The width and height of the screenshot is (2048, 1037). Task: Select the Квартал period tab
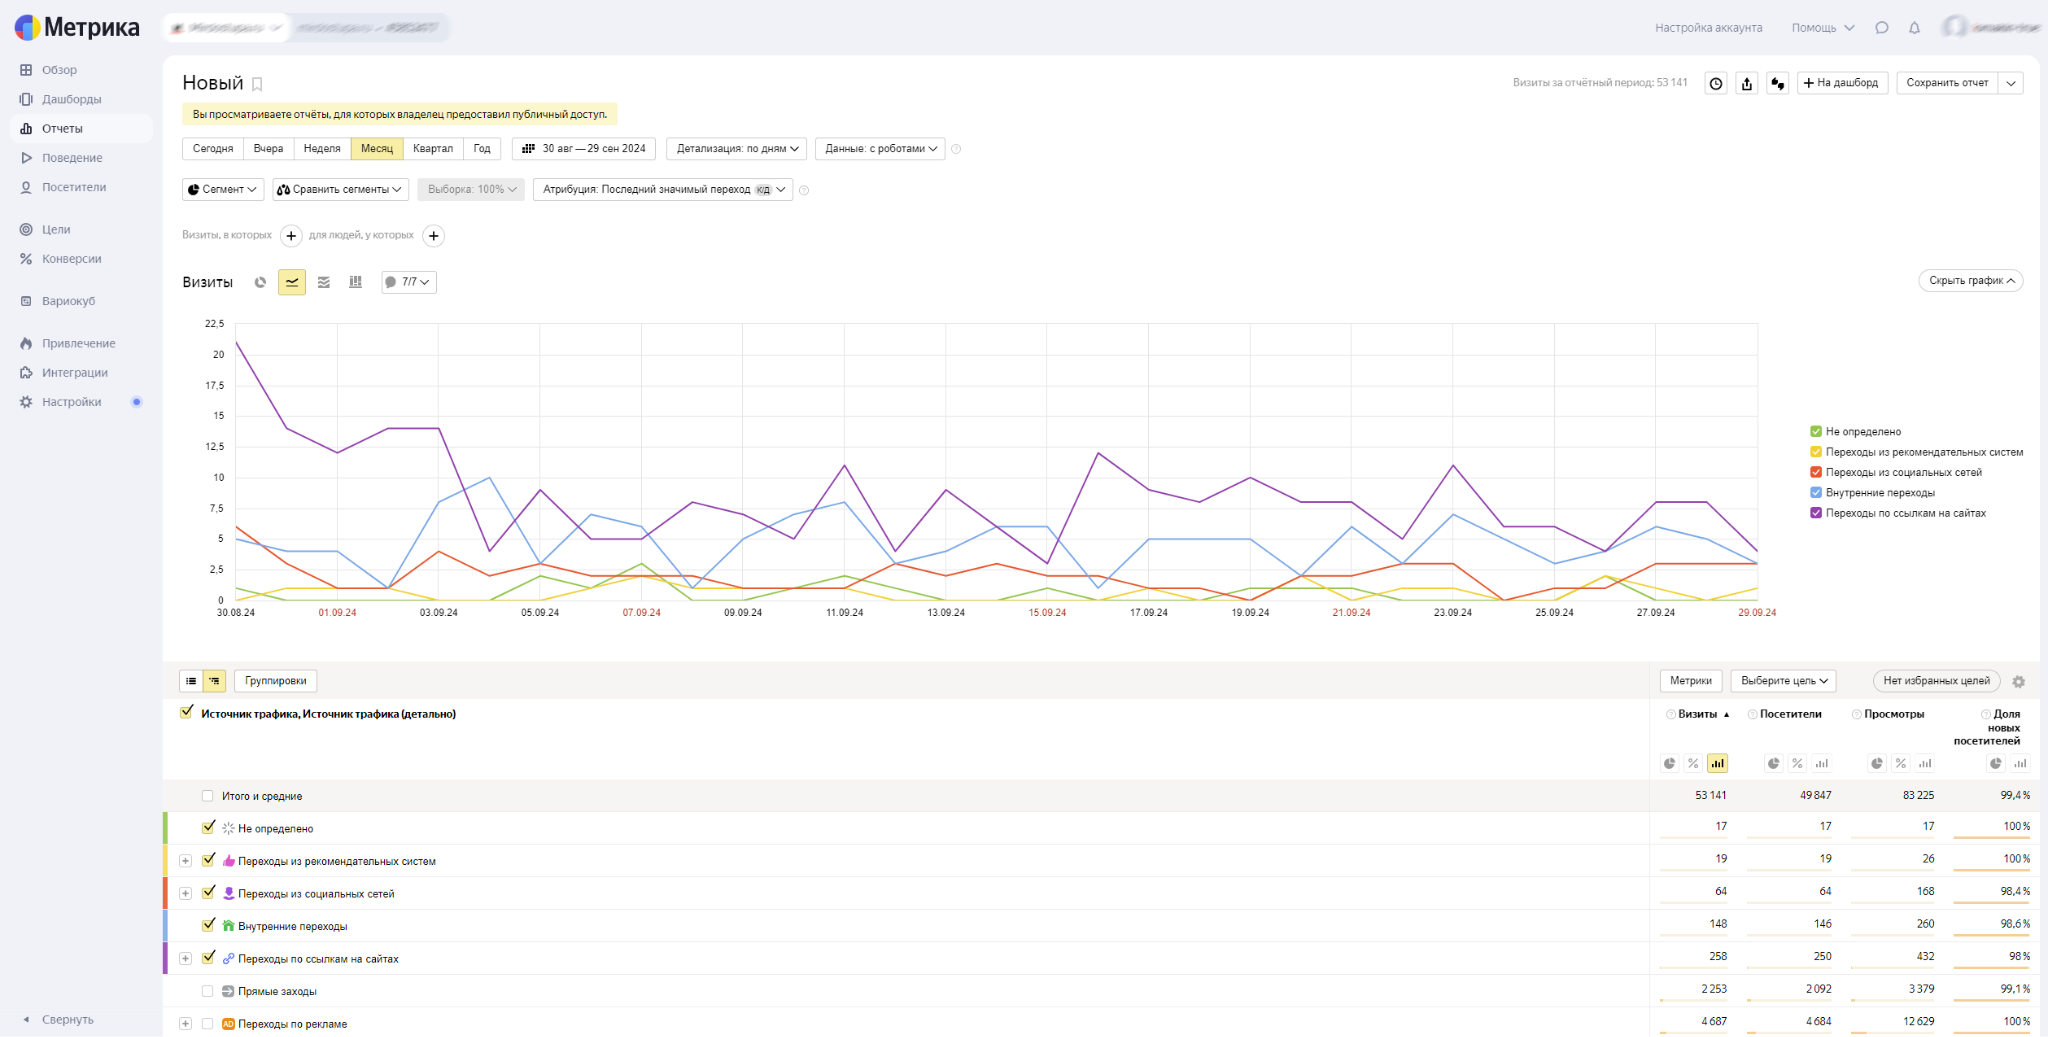[432, 149]
